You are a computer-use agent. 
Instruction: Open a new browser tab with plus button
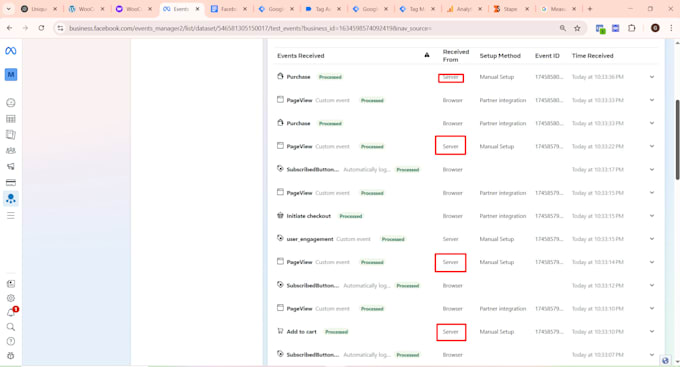pos(590,9)
